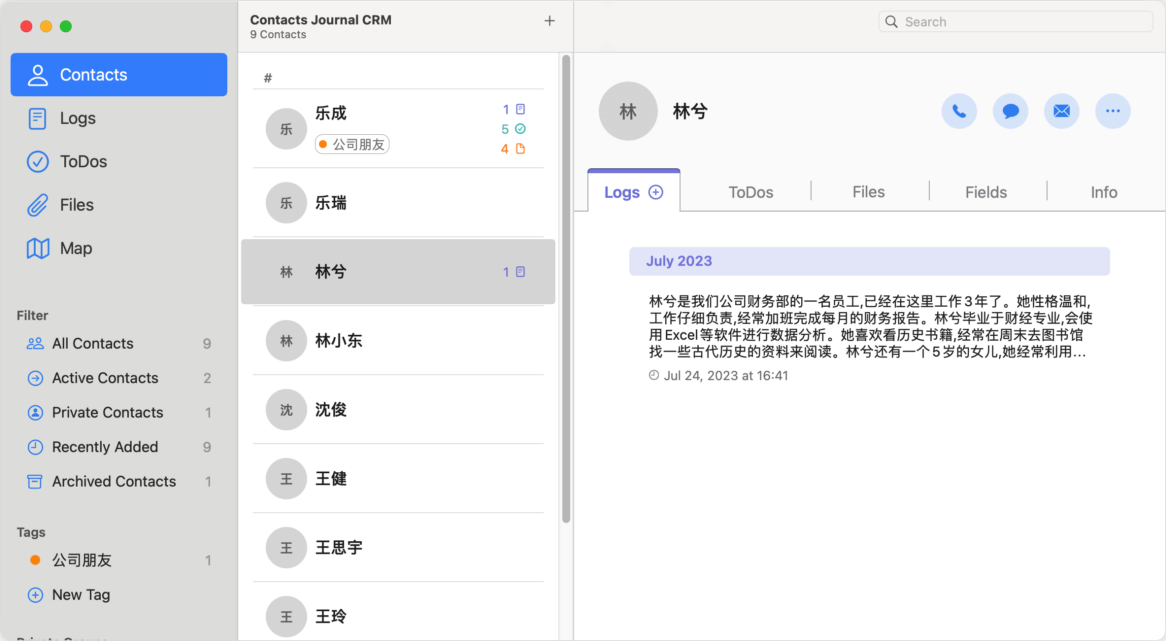This screenshot has width=1166, height=641.
Task: Click the 王健 avatar circle
Action: (x=286, y=479)
